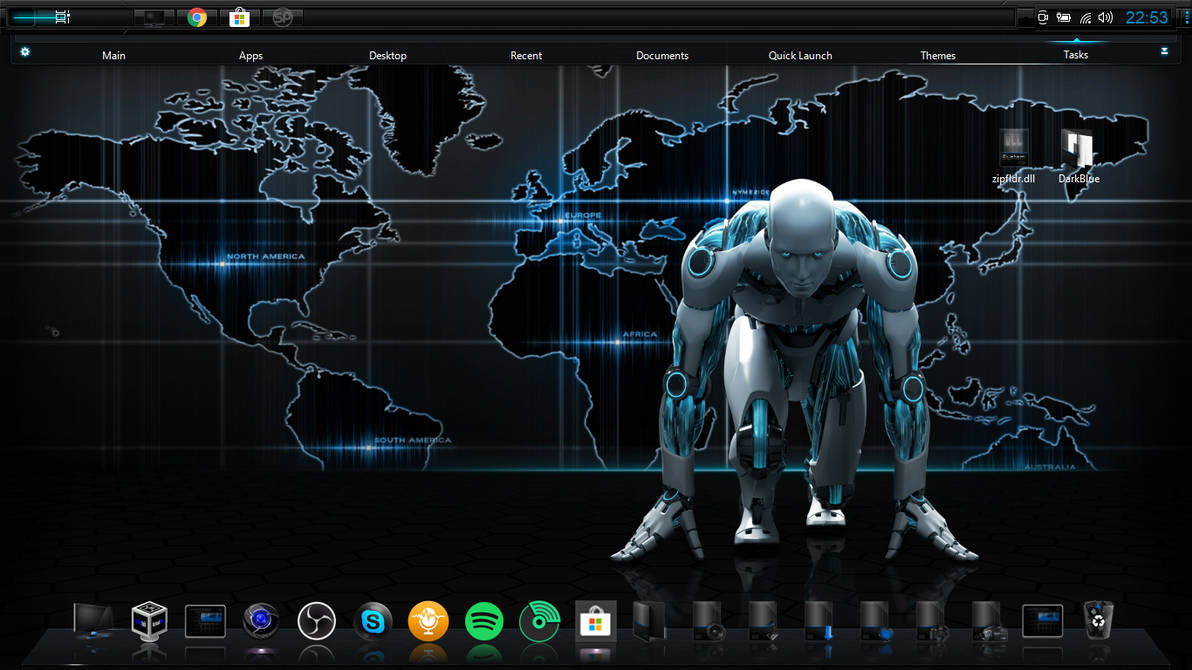Screen dimensions: 1192x670
Task: Switch to the Apps tab
Action: pos(251,56)
